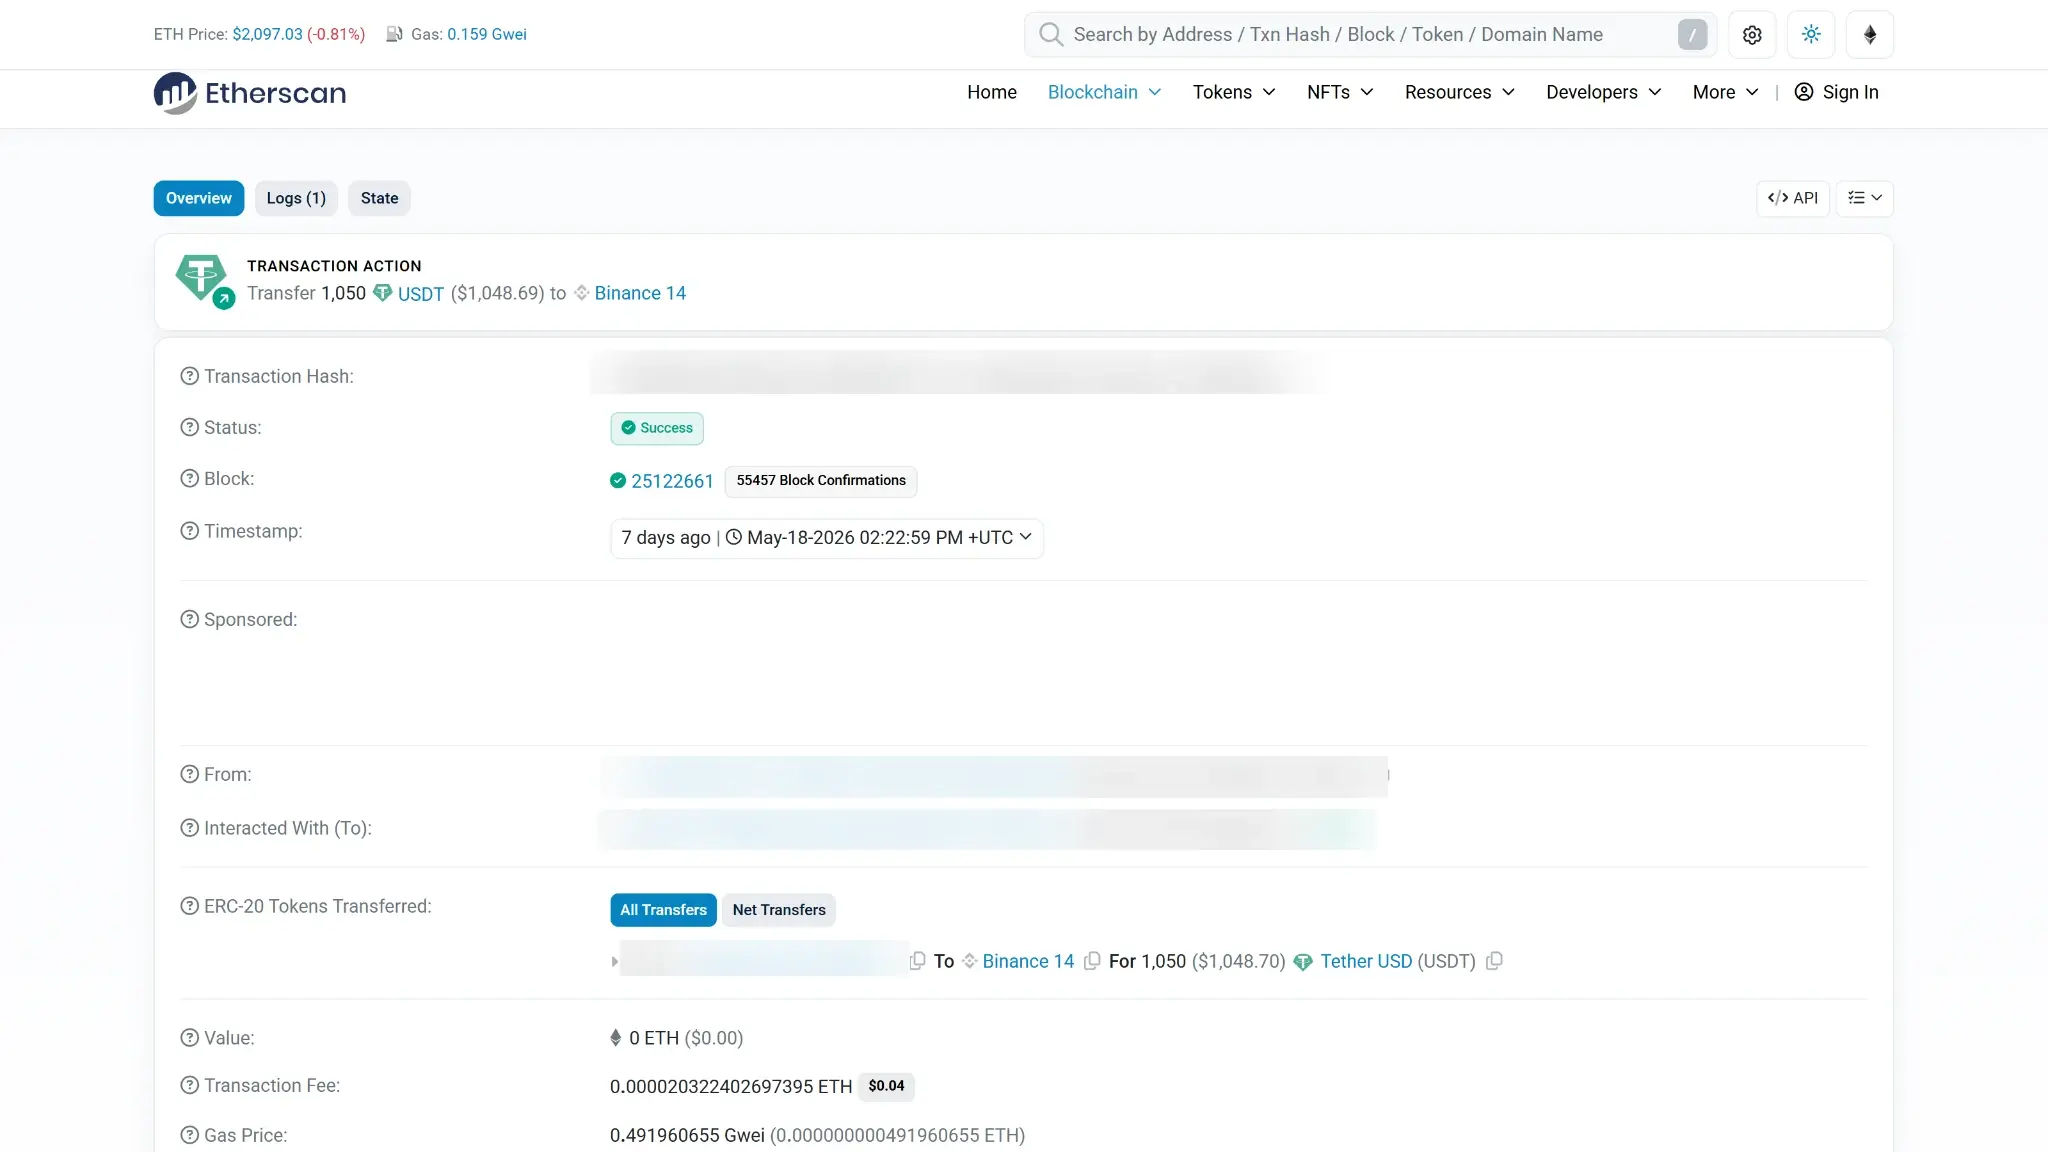Click the clock icon in Timestamp
This screenshot has height=1152, width=2048.
point(734,537)
